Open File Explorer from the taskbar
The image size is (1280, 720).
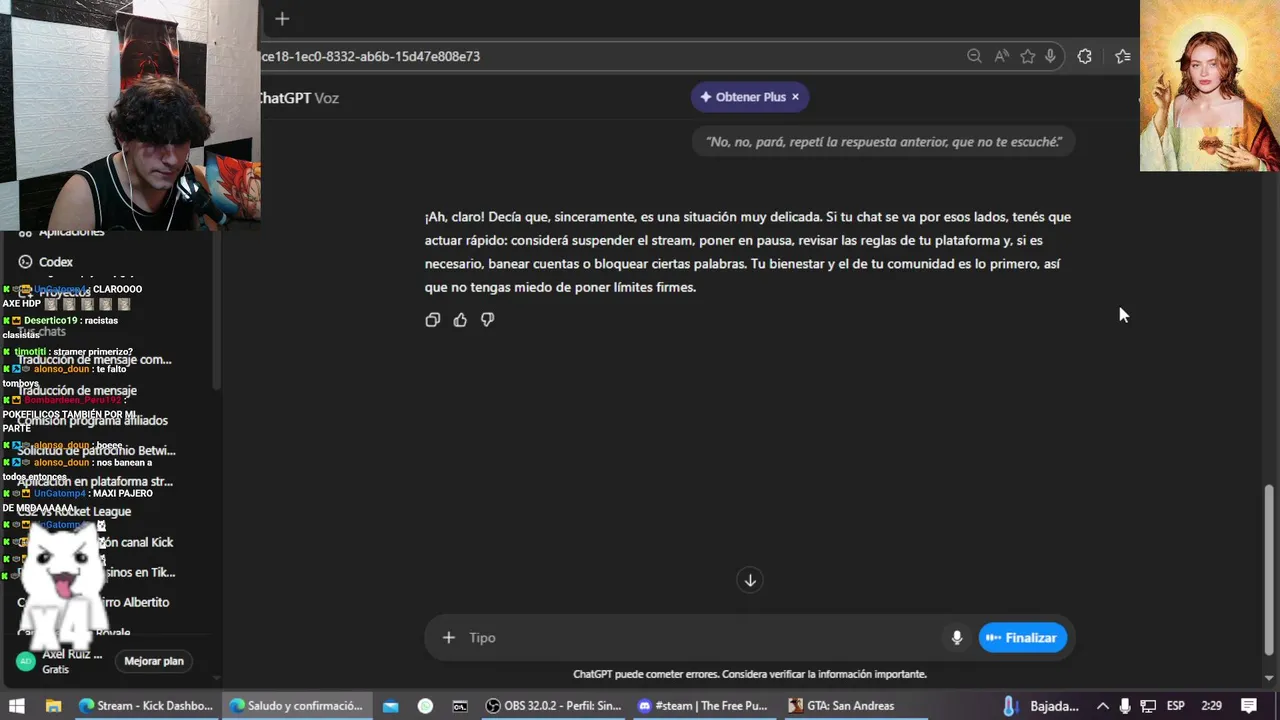(x=53, y=706)
